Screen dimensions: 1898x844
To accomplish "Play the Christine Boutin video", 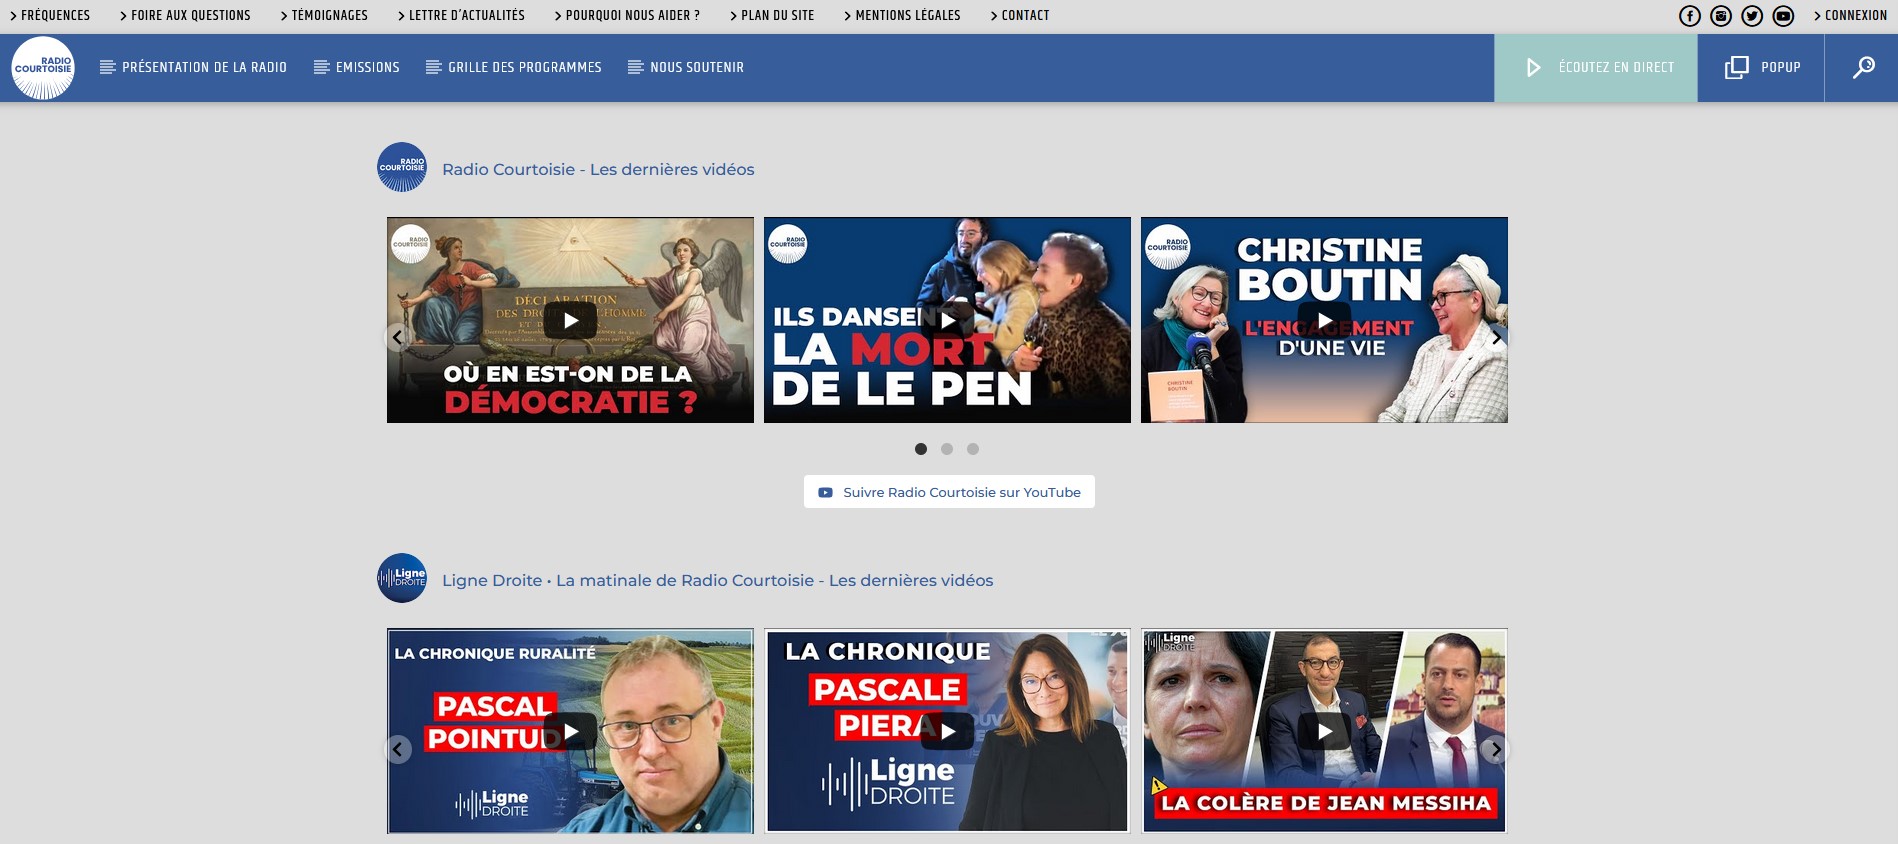I will 1324,320.
